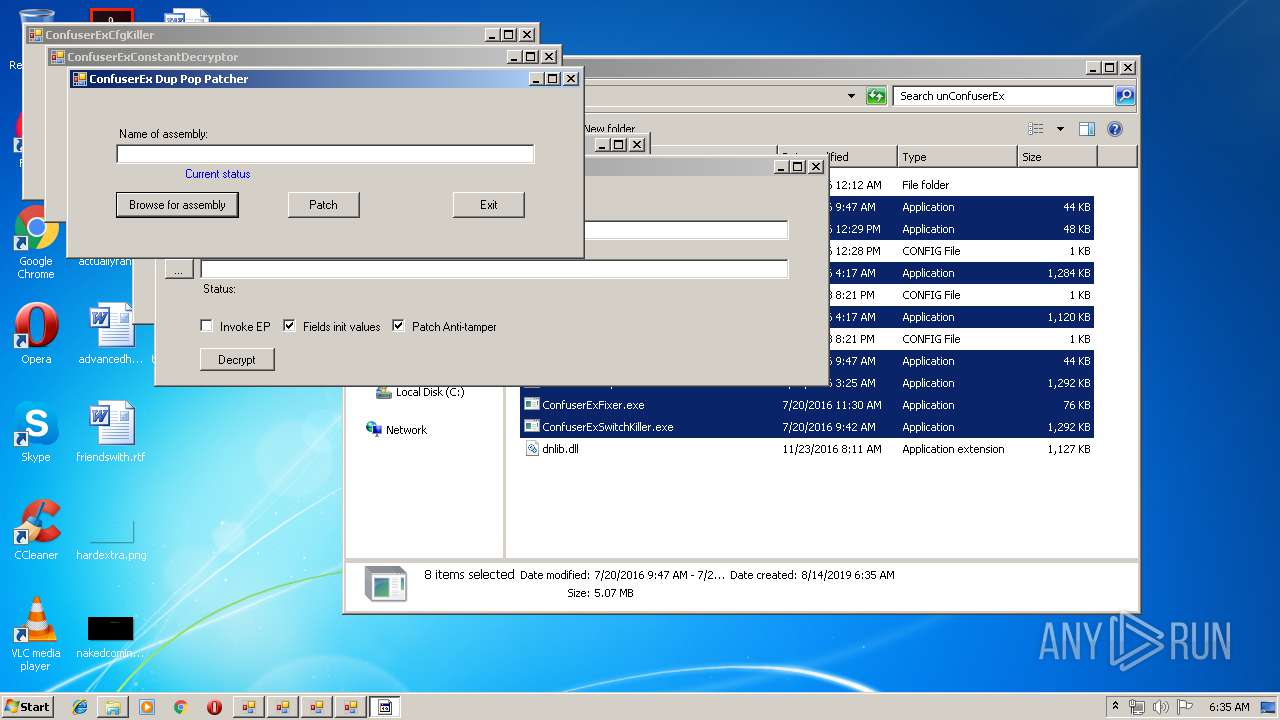Image resolution: width=1280 pixels, height=720 pixels.
Task: Click the Current status label
Action: pyautogui.click(x=217, y=174)
